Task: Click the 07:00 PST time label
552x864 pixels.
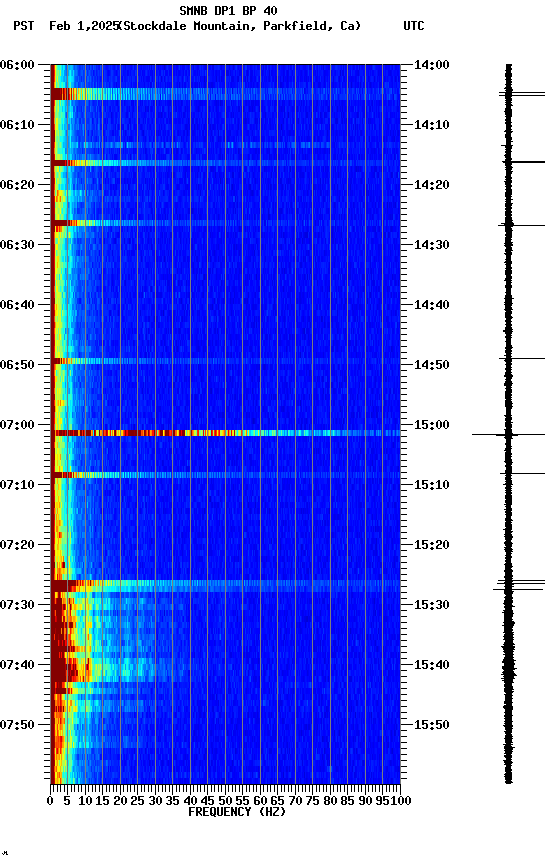Action: [x=17, y=425]
